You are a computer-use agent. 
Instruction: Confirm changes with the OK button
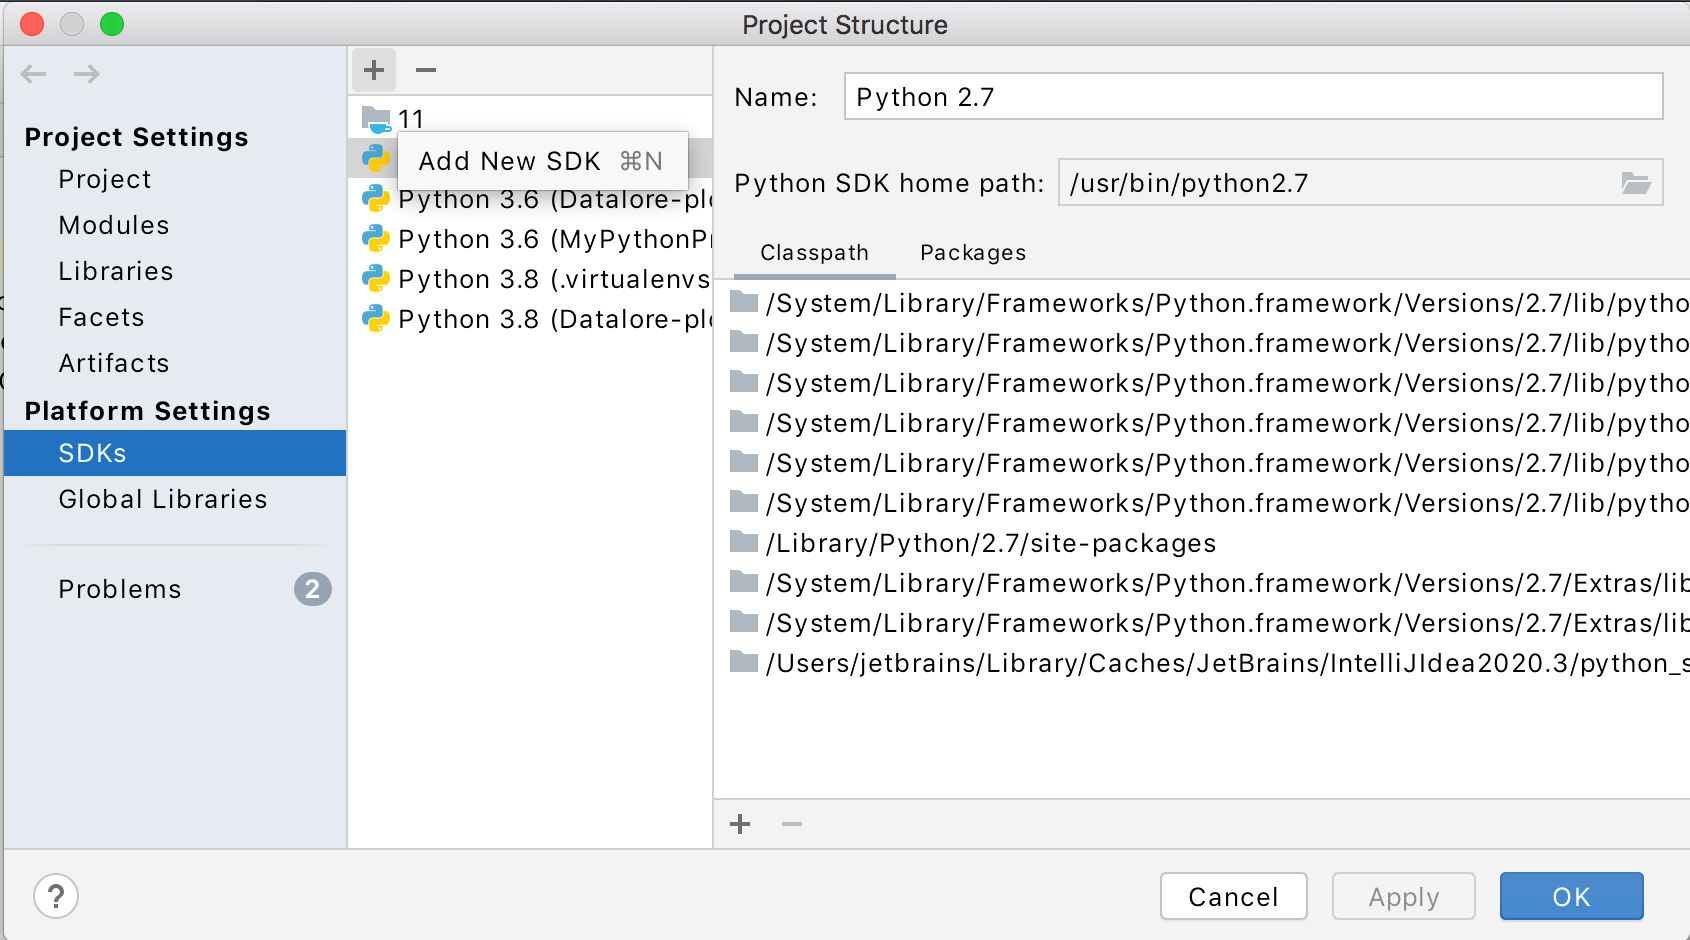point(1570,896)
